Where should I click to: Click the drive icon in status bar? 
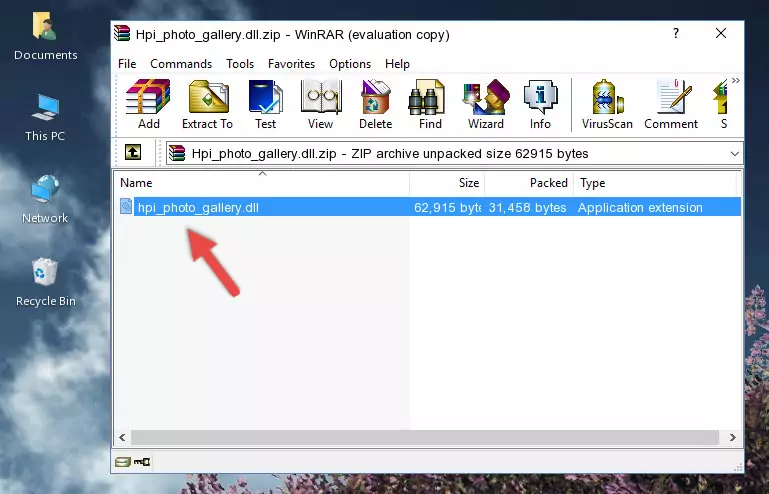[123, 462]
